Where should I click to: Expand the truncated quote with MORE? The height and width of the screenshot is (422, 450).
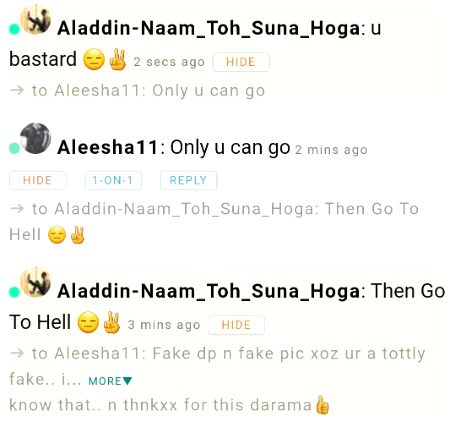pos(110,381)
